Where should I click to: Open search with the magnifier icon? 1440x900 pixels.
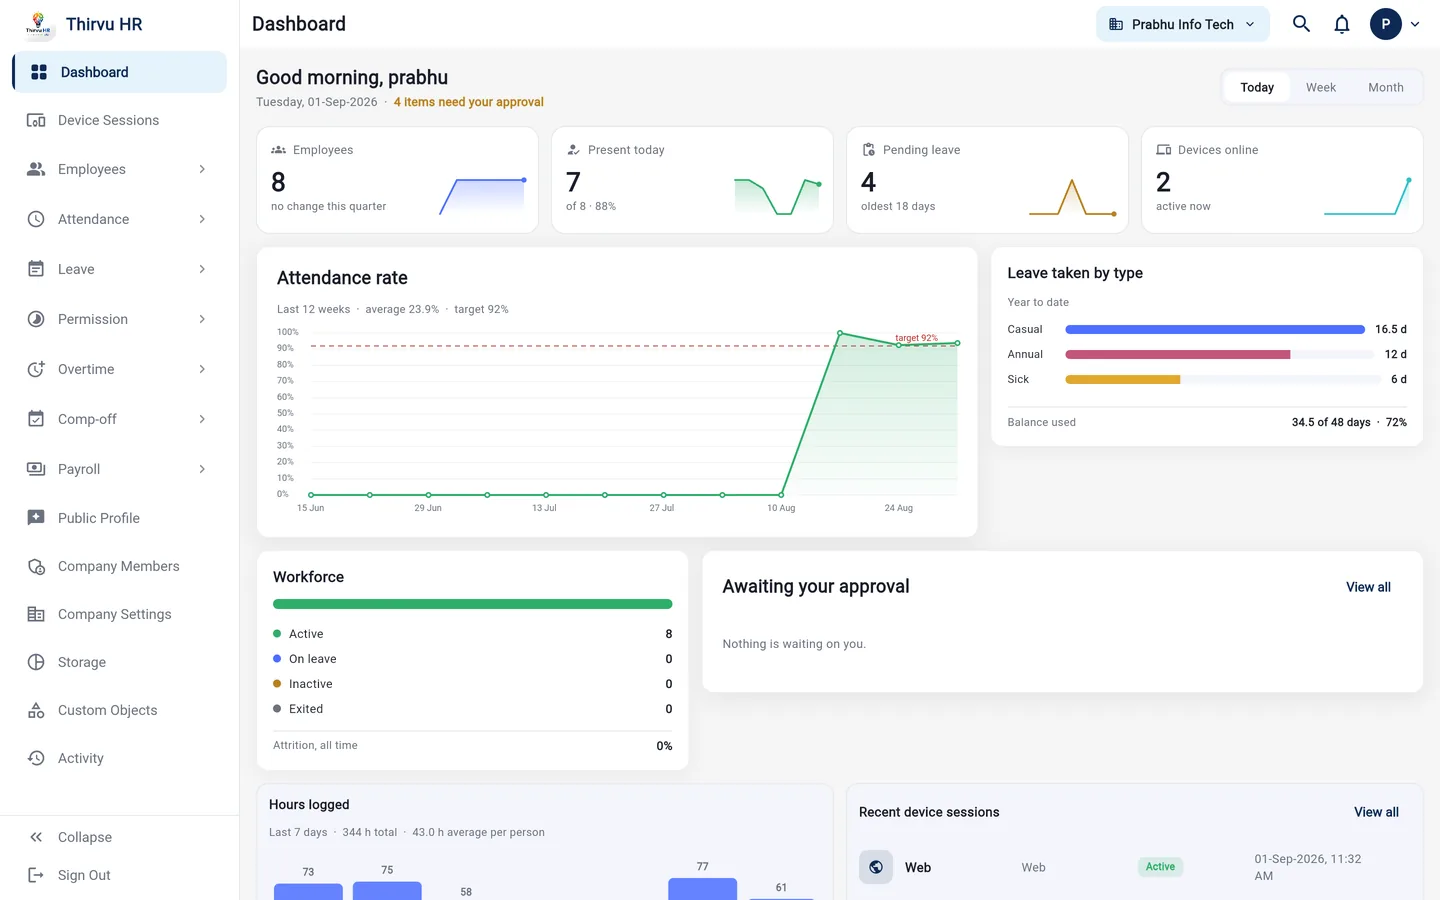[x=1301, y=24]
